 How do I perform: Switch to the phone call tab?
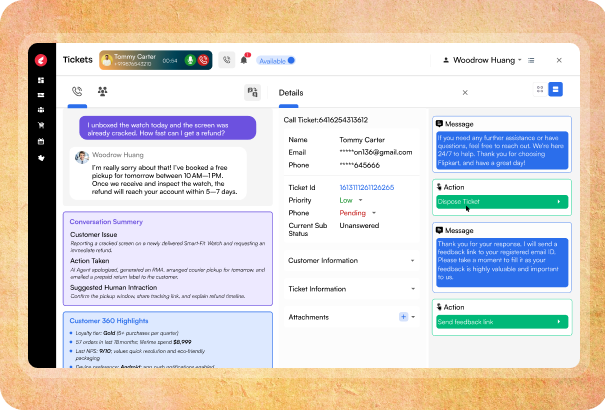(77, 91)
